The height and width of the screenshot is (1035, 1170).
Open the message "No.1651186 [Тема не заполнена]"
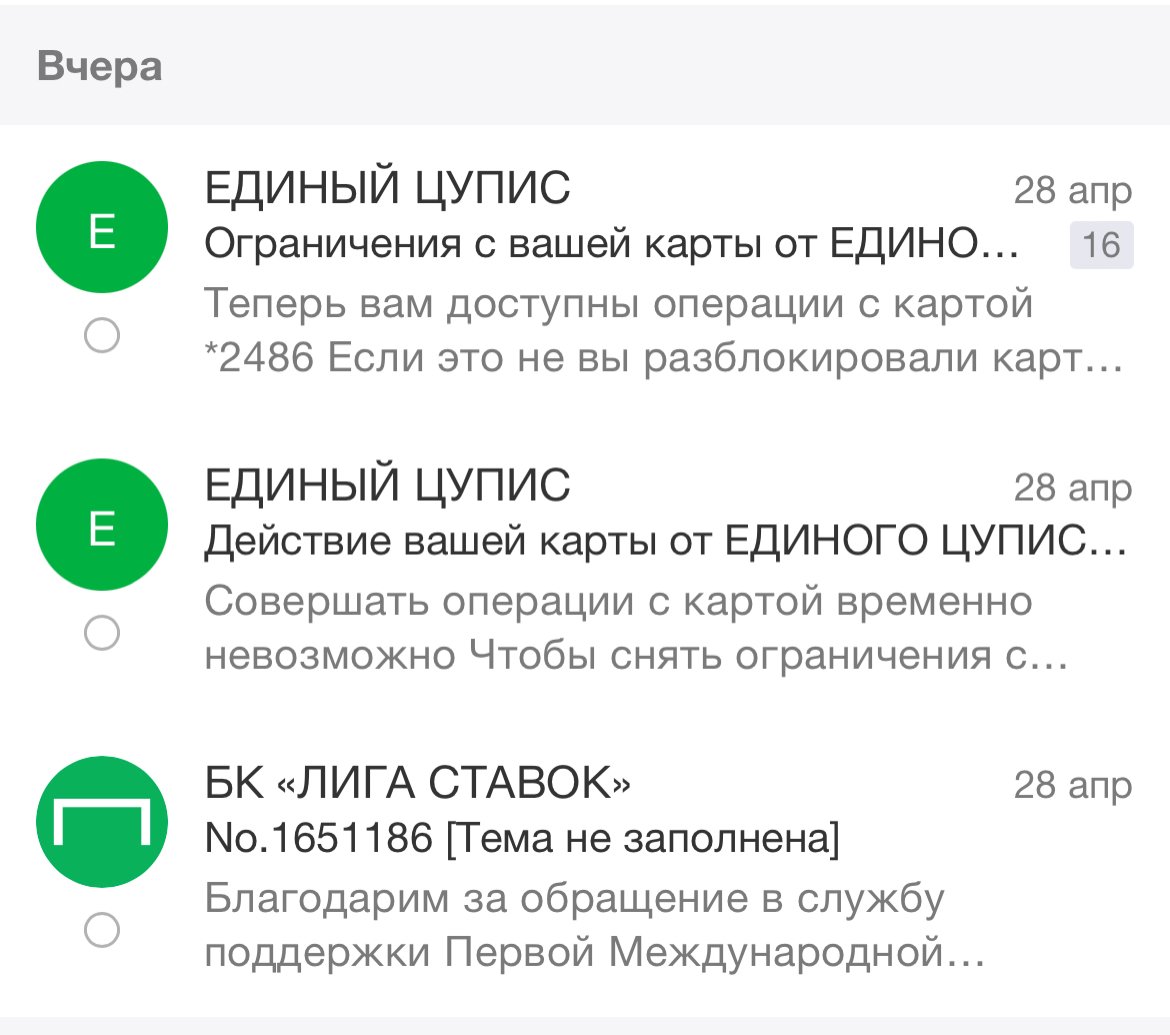tap(522, 840)
